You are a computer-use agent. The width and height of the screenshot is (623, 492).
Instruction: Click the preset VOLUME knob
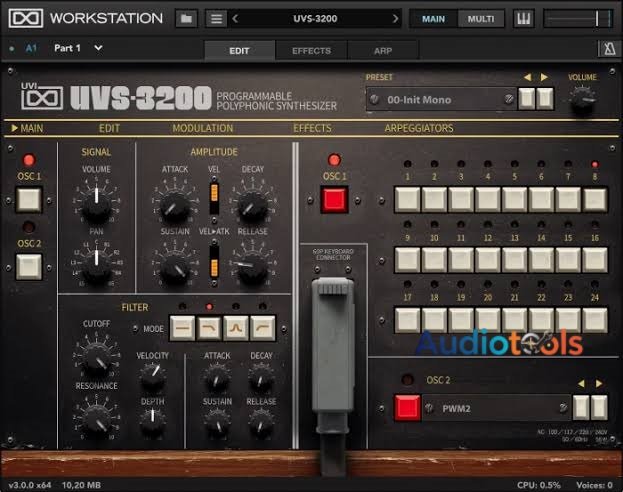click(582, 99)
